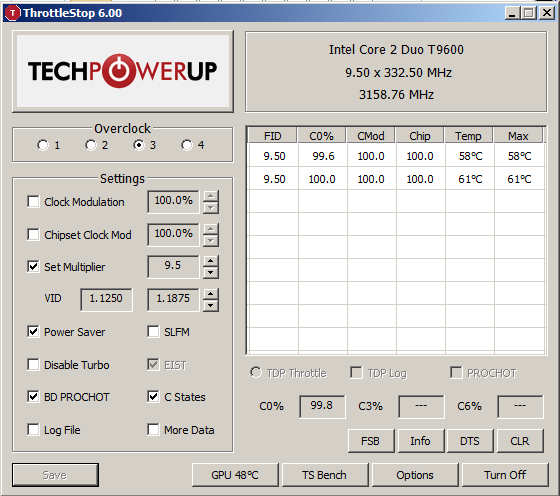Enable the Clock Modulation checkbox
Screen dimensions: 560x496
coord(33,201)
